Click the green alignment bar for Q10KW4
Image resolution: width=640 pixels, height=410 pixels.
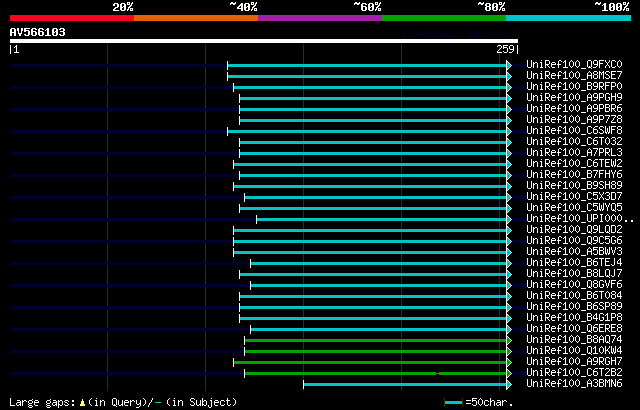[x=376, y=352]
